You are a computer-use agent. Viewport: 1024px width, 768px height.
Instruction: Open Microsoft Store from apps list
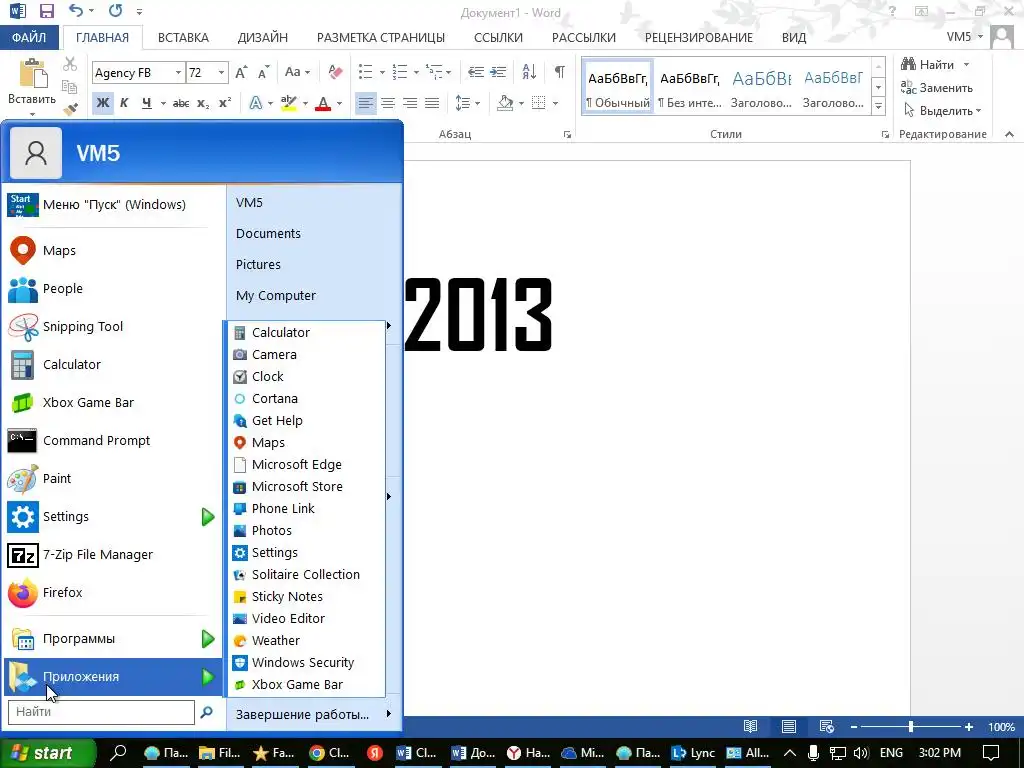pos(307,487)
